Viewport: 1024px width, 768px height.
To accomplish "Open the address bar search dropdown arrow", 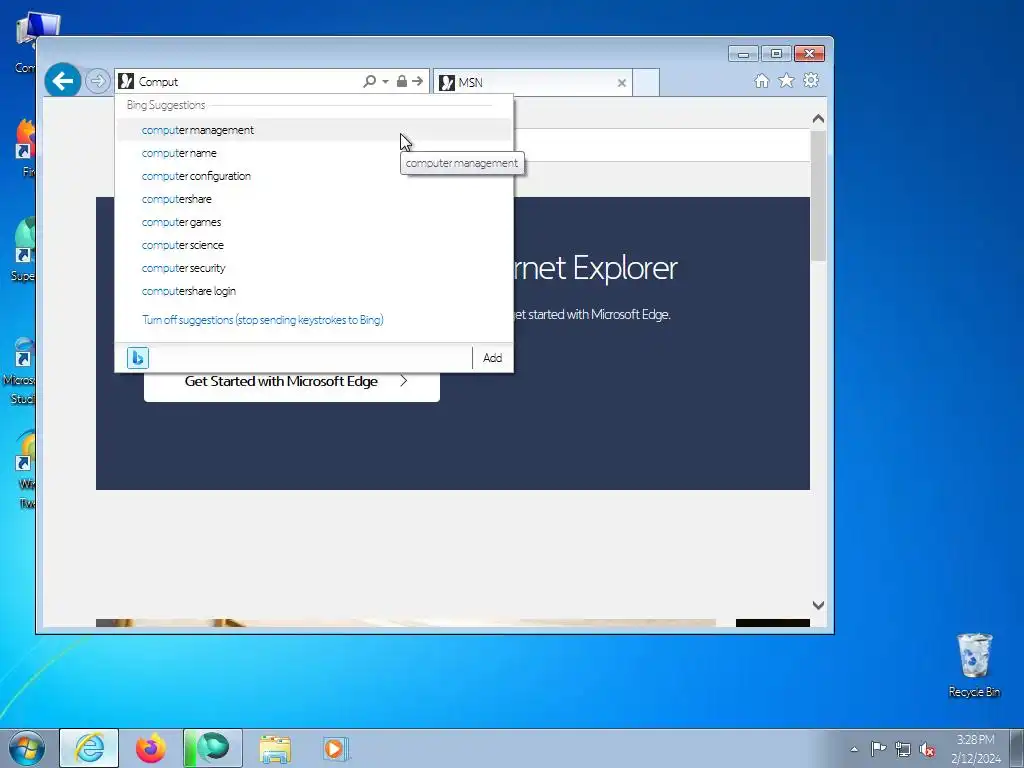I will 385,82.
